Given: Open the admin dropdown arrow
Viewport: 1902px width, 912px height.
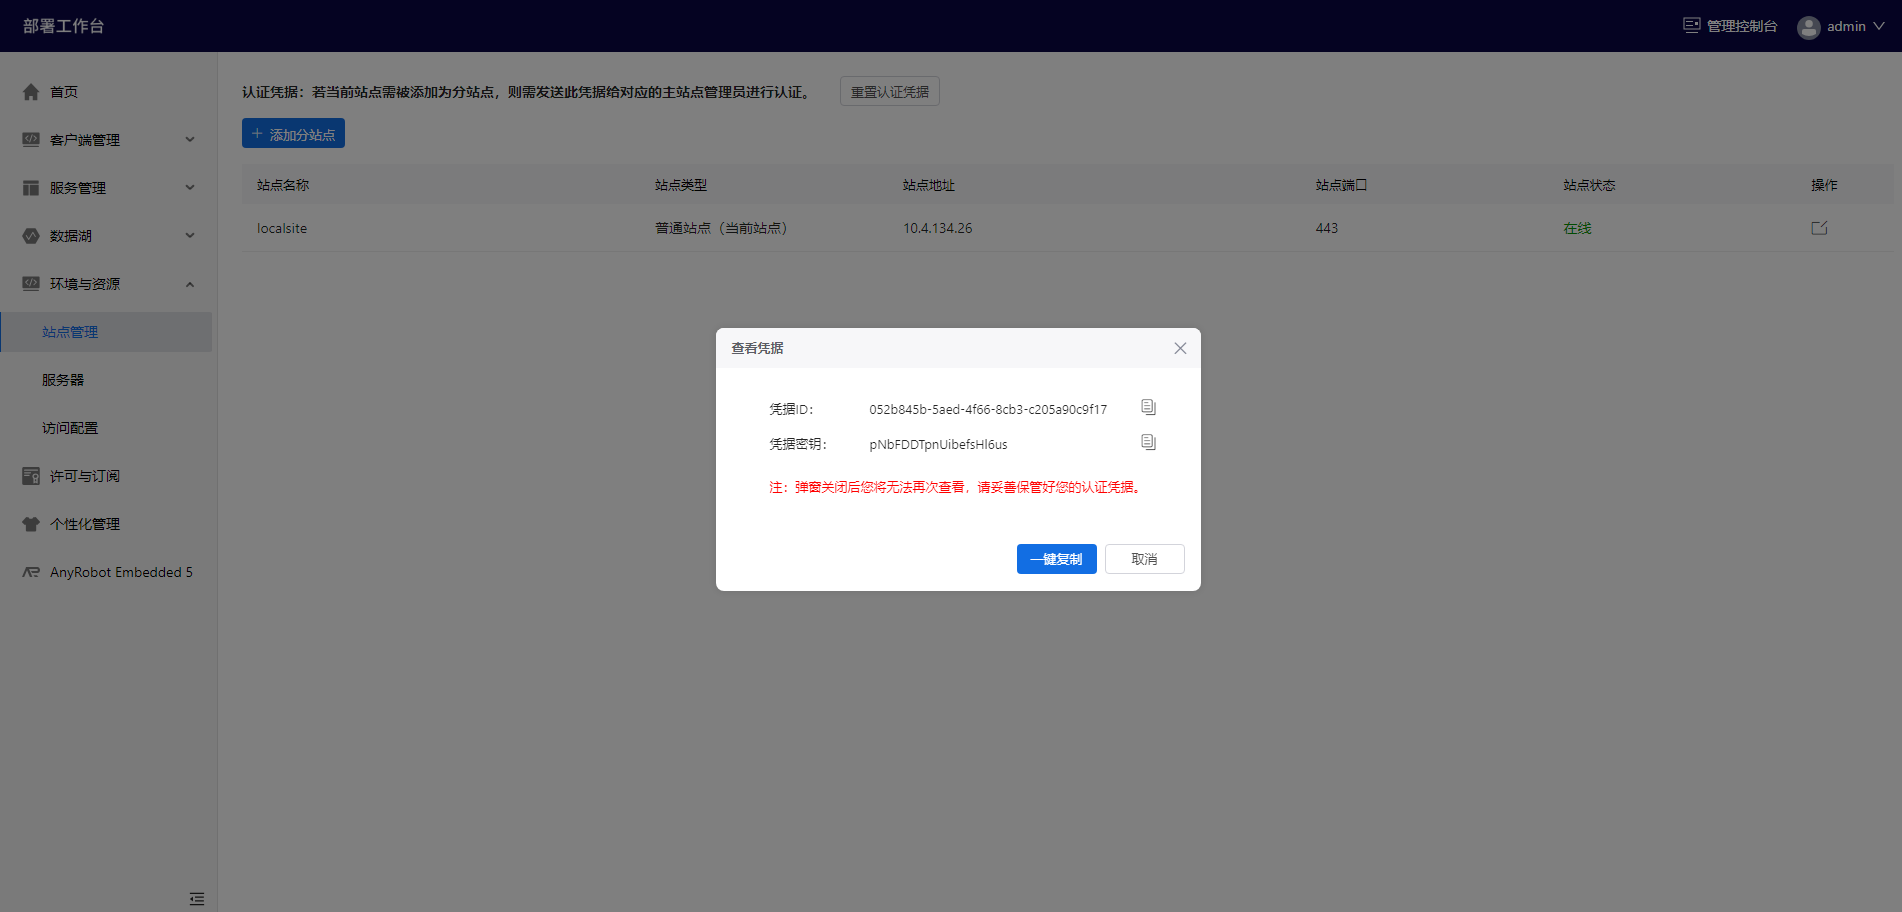Looking at the screenshot, I should pyautogui.click(x=1879, y=26).
